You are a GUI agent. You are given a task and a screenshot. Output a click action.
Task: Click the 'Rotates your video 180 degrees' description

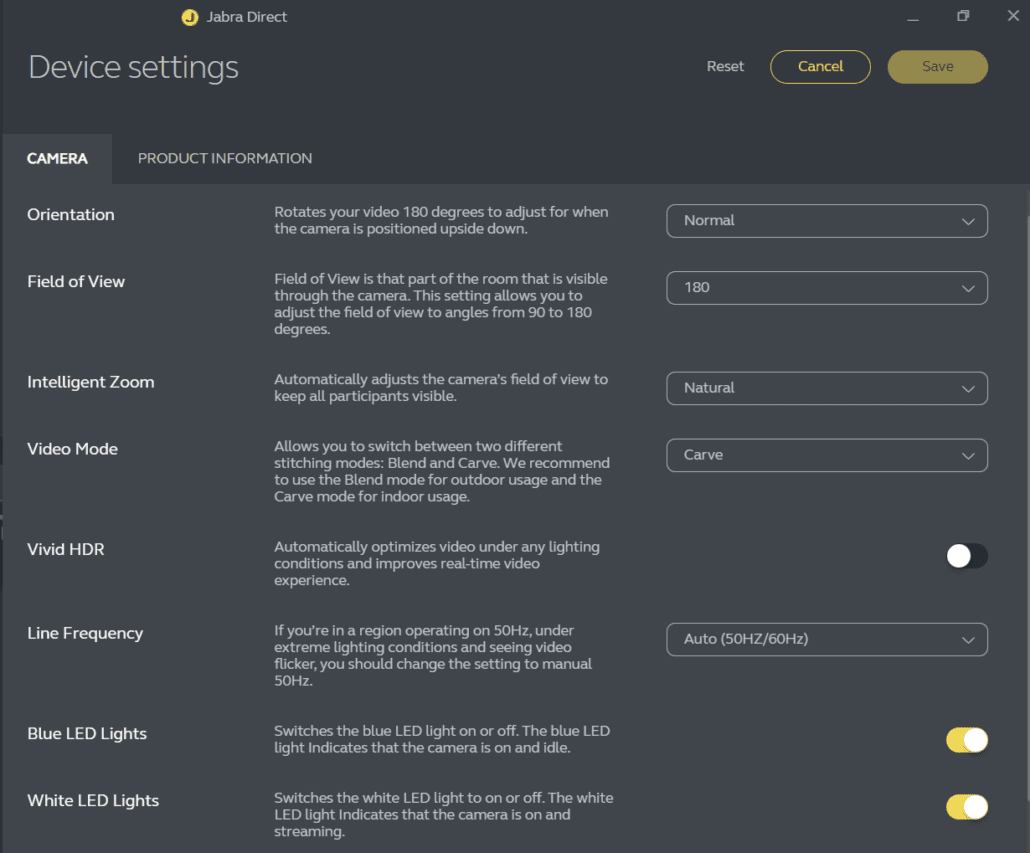(x=441, y=221)
